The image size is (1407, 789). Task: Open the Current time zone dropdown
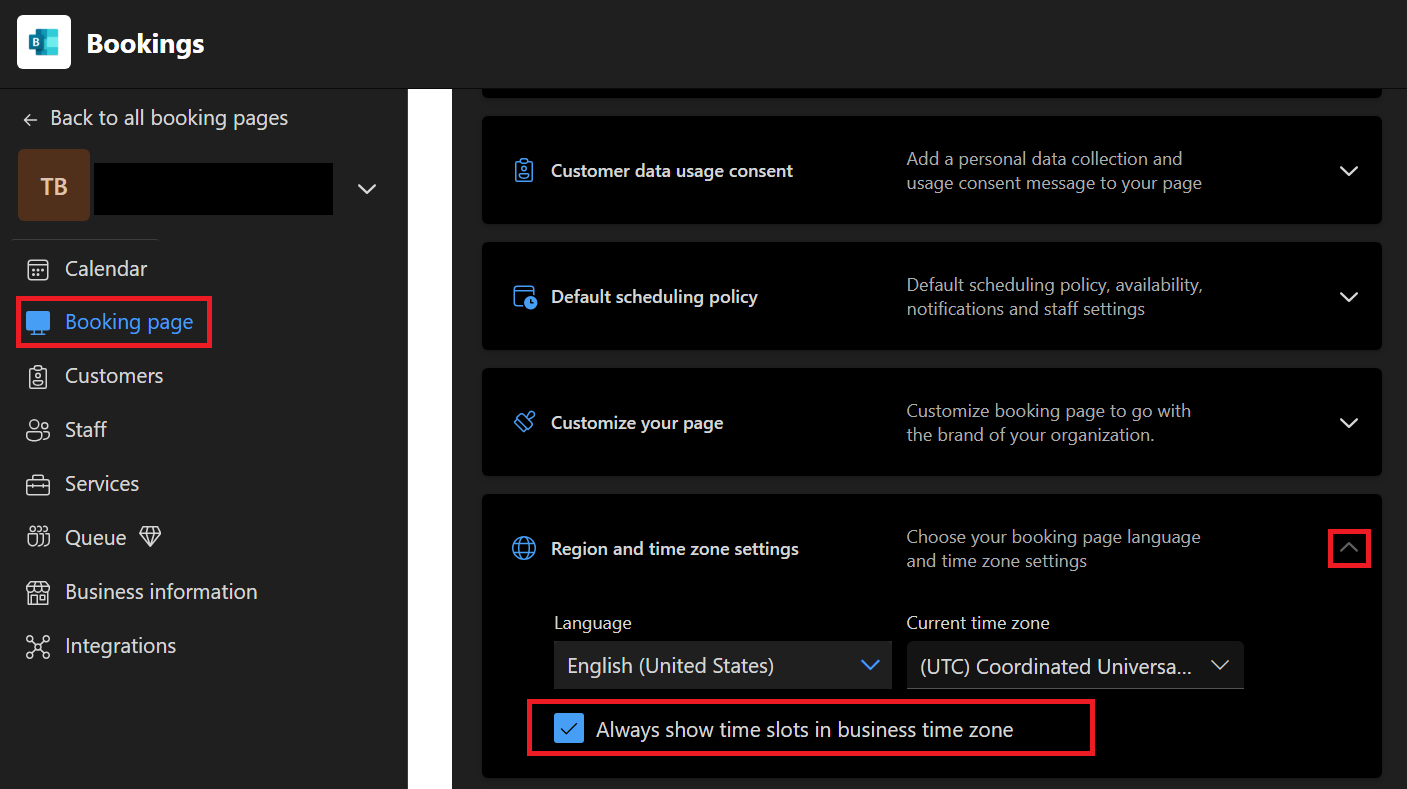[1075, 665]
